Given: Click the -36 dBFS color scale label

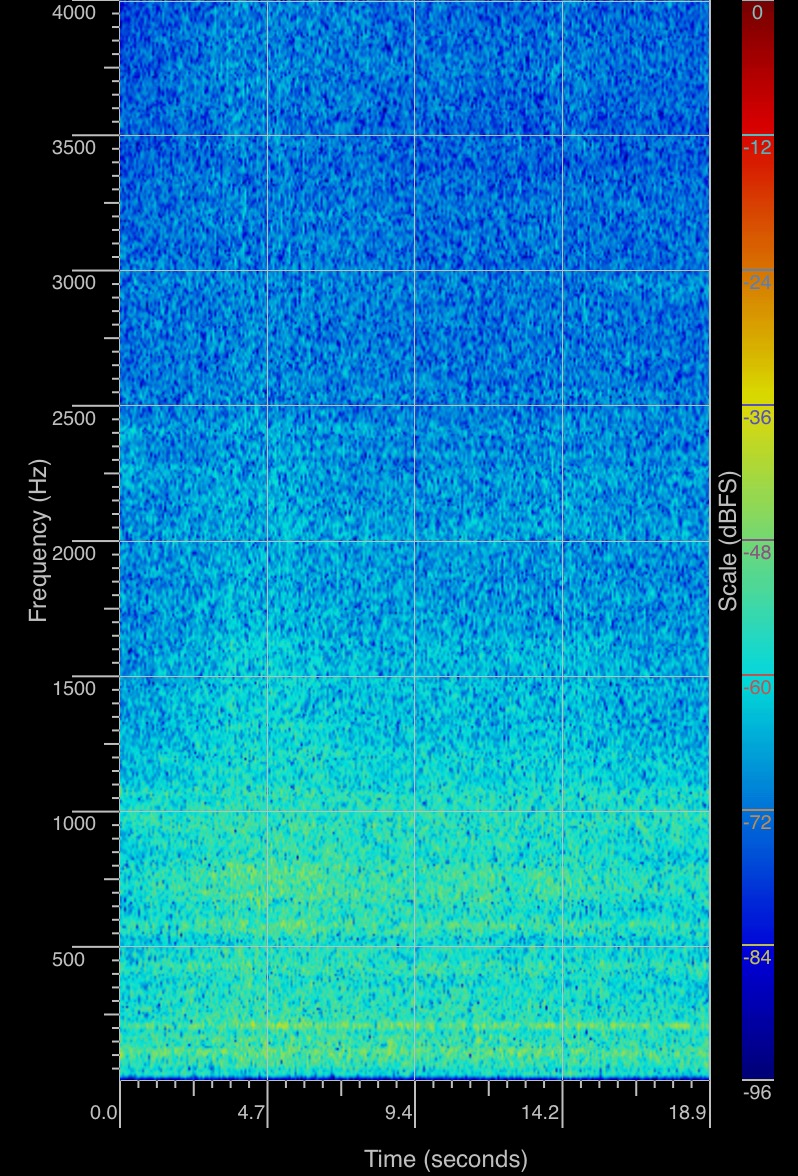Looking at the screenshot, I should 758,418.
